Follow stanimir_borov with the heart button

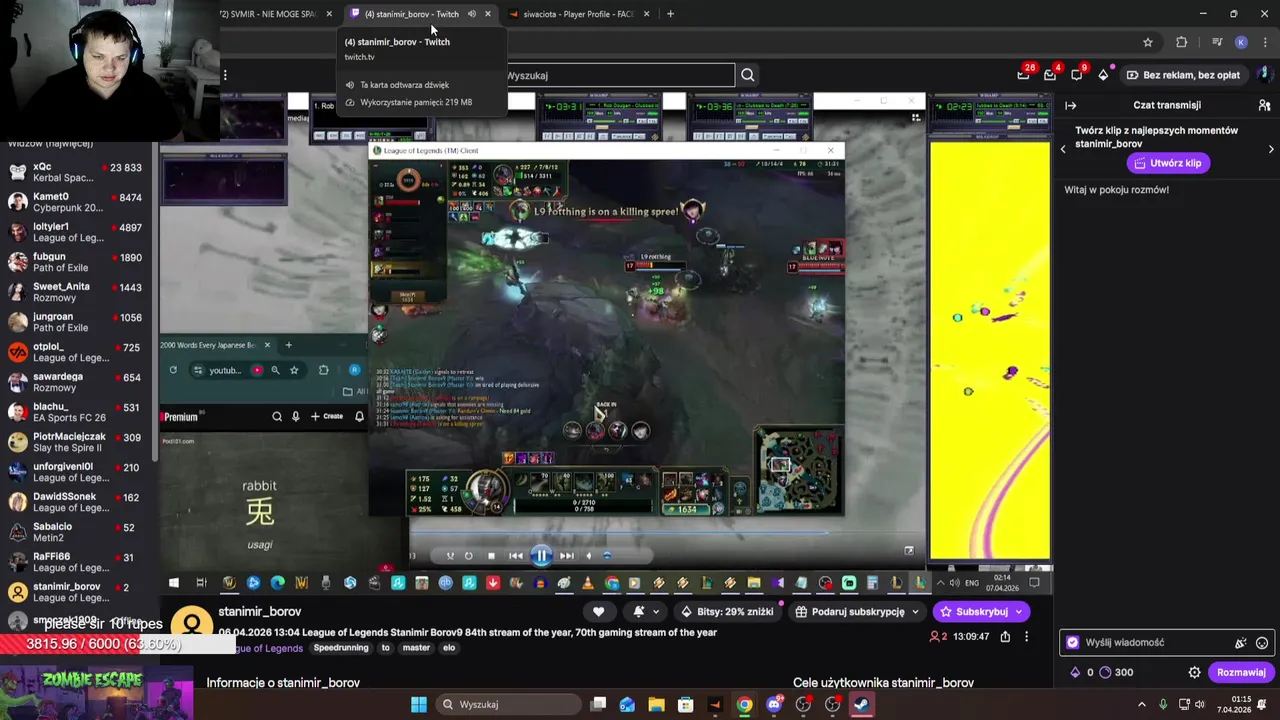598,611
